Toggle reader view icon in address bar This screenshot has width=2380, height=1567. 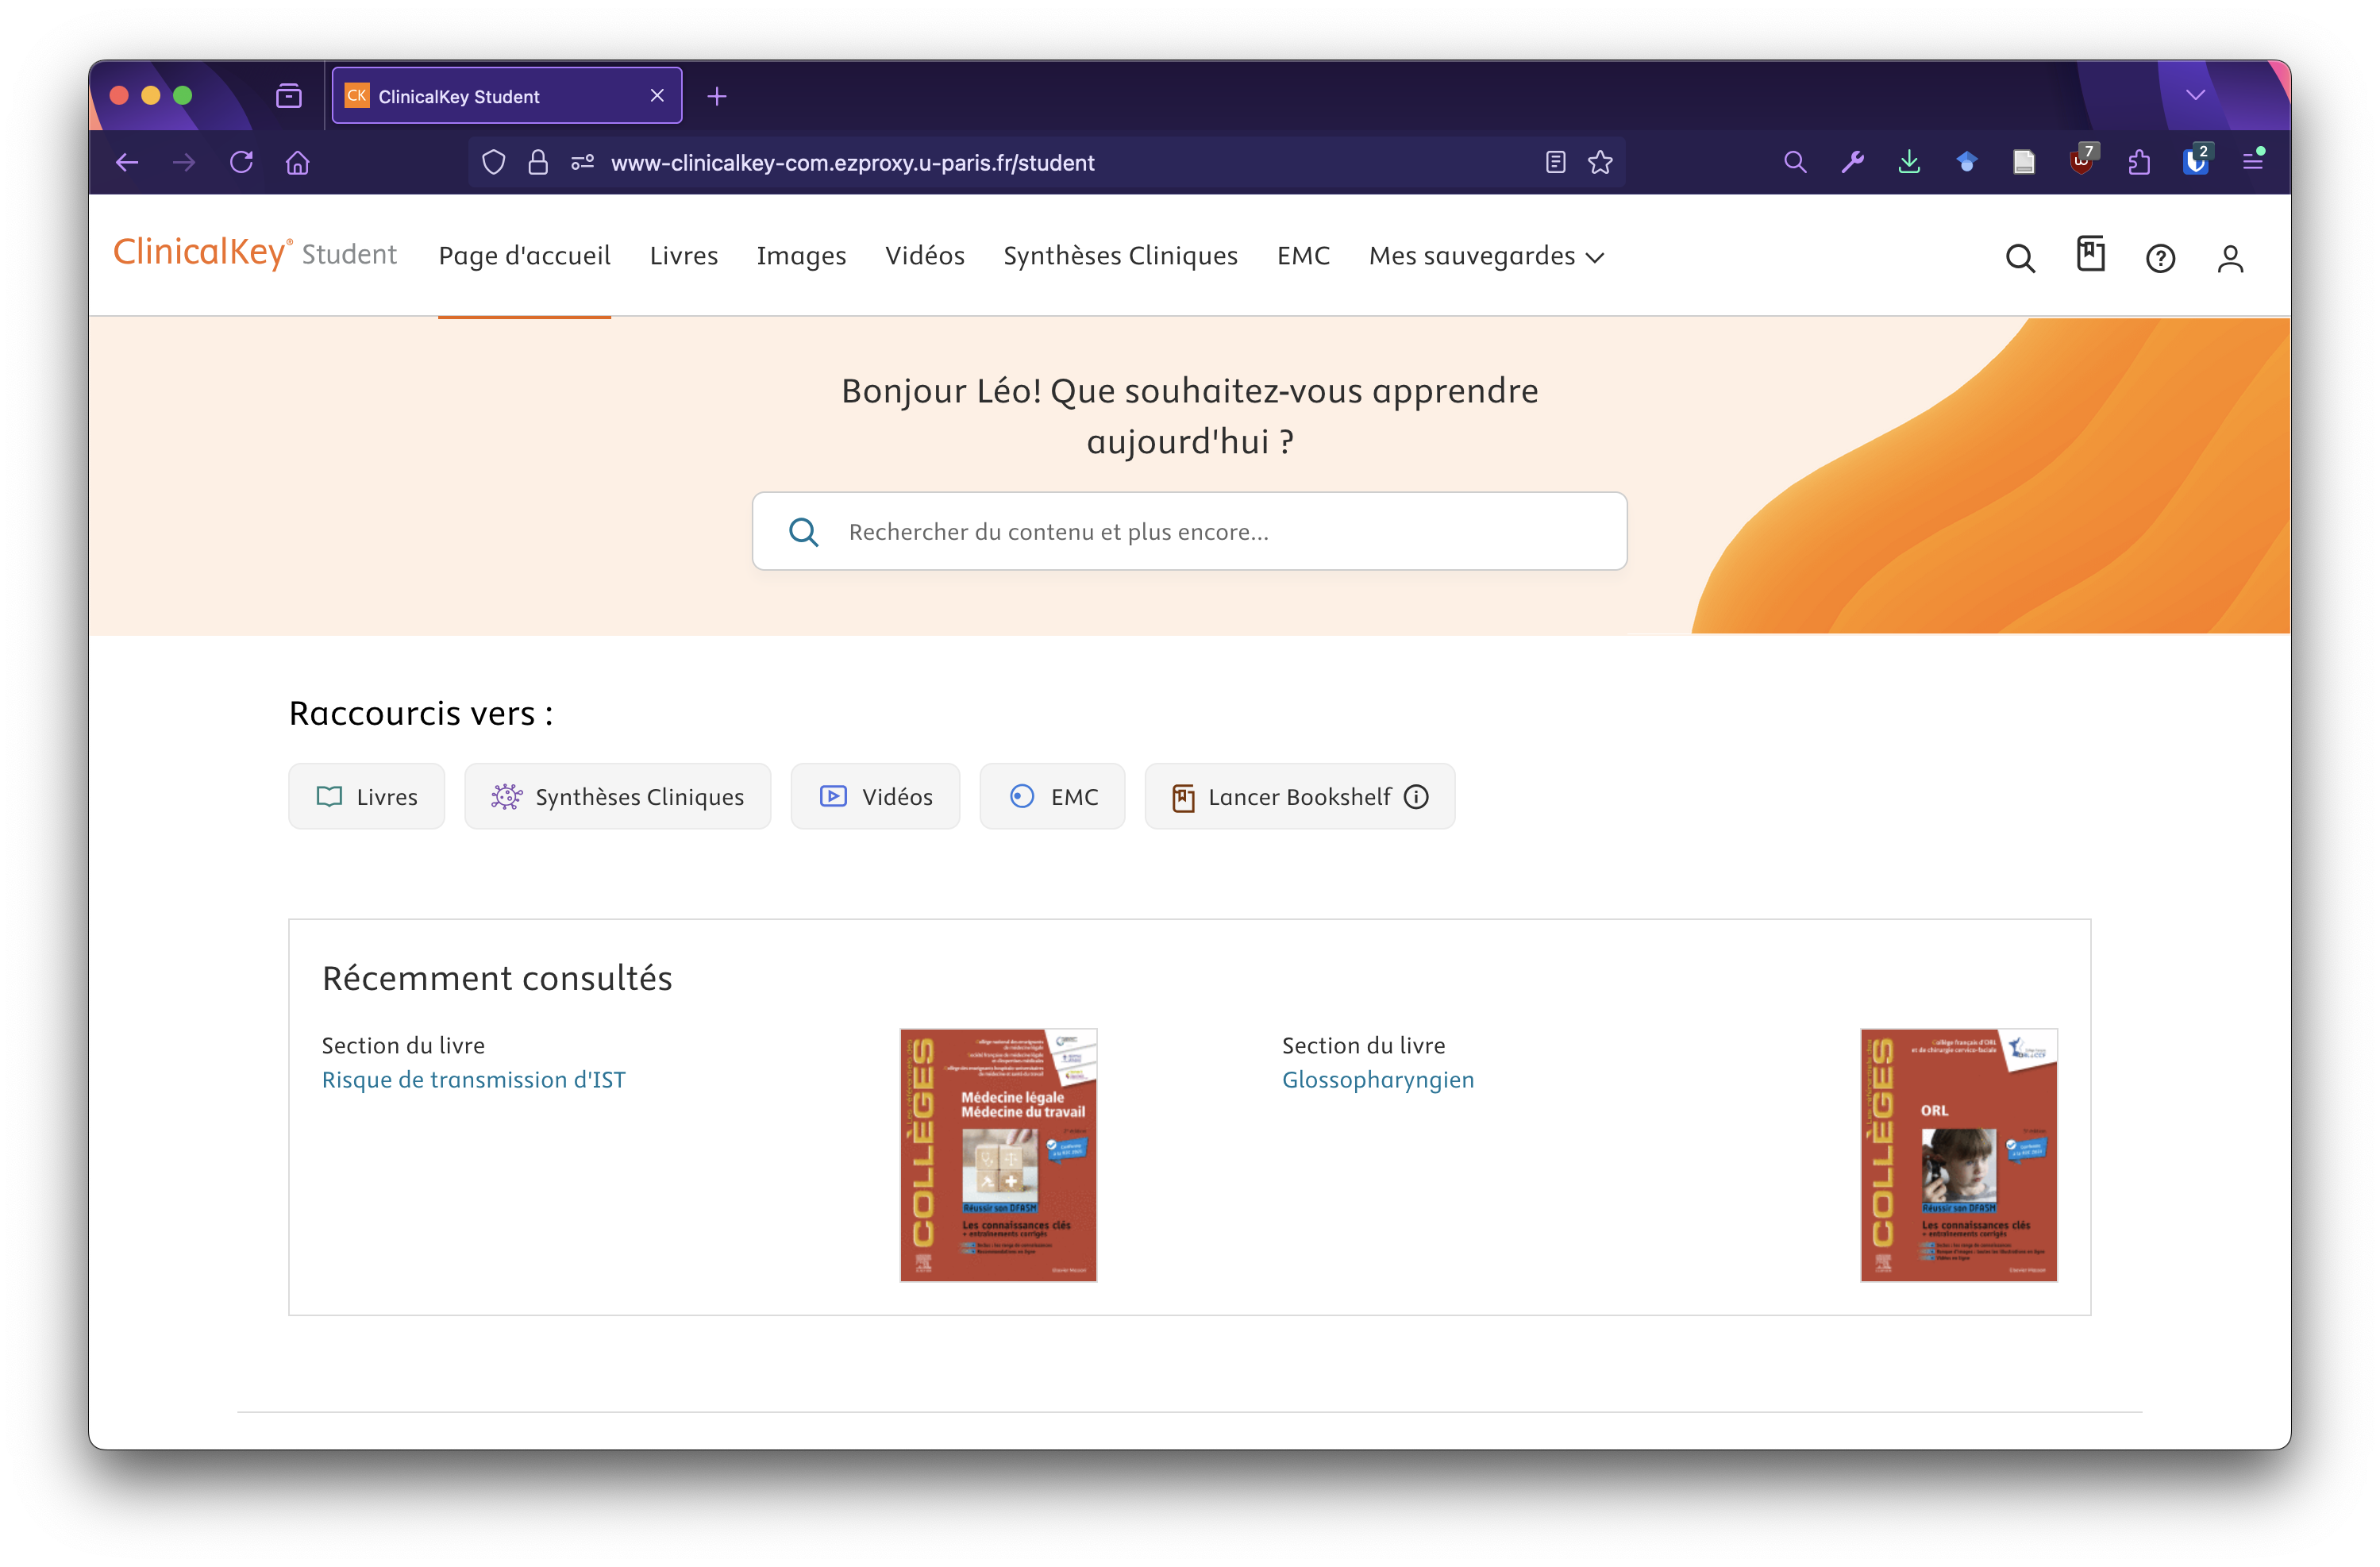coord(1555,162)
